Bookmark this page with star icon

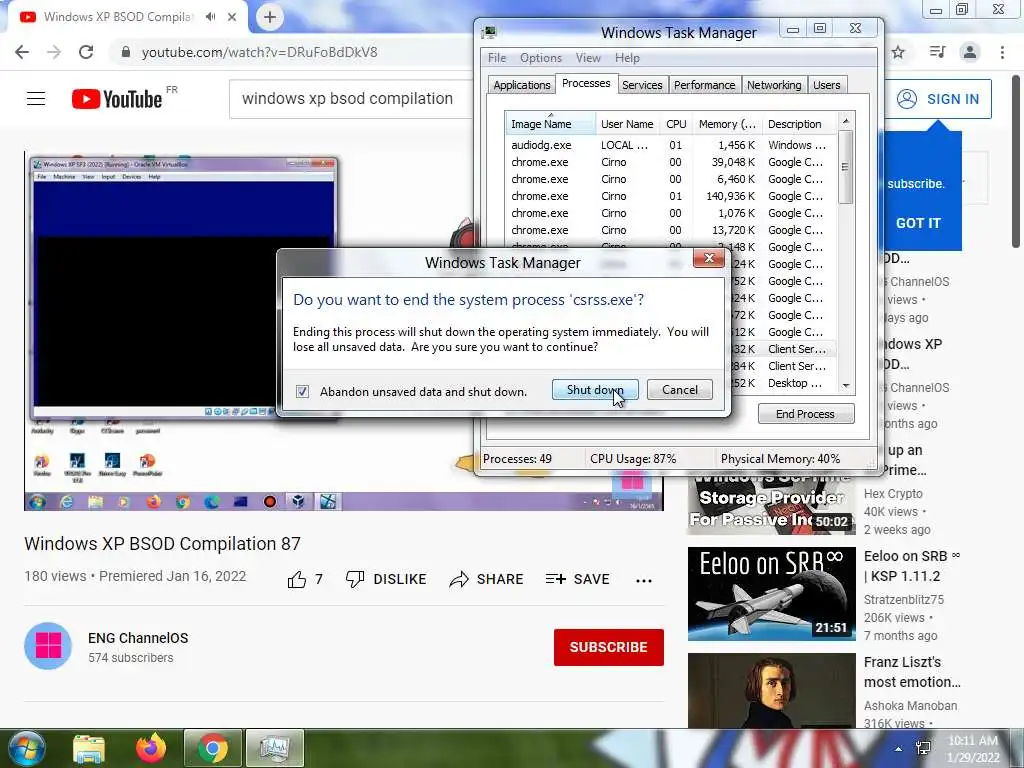pyautogui.click(x=899, y=52)
